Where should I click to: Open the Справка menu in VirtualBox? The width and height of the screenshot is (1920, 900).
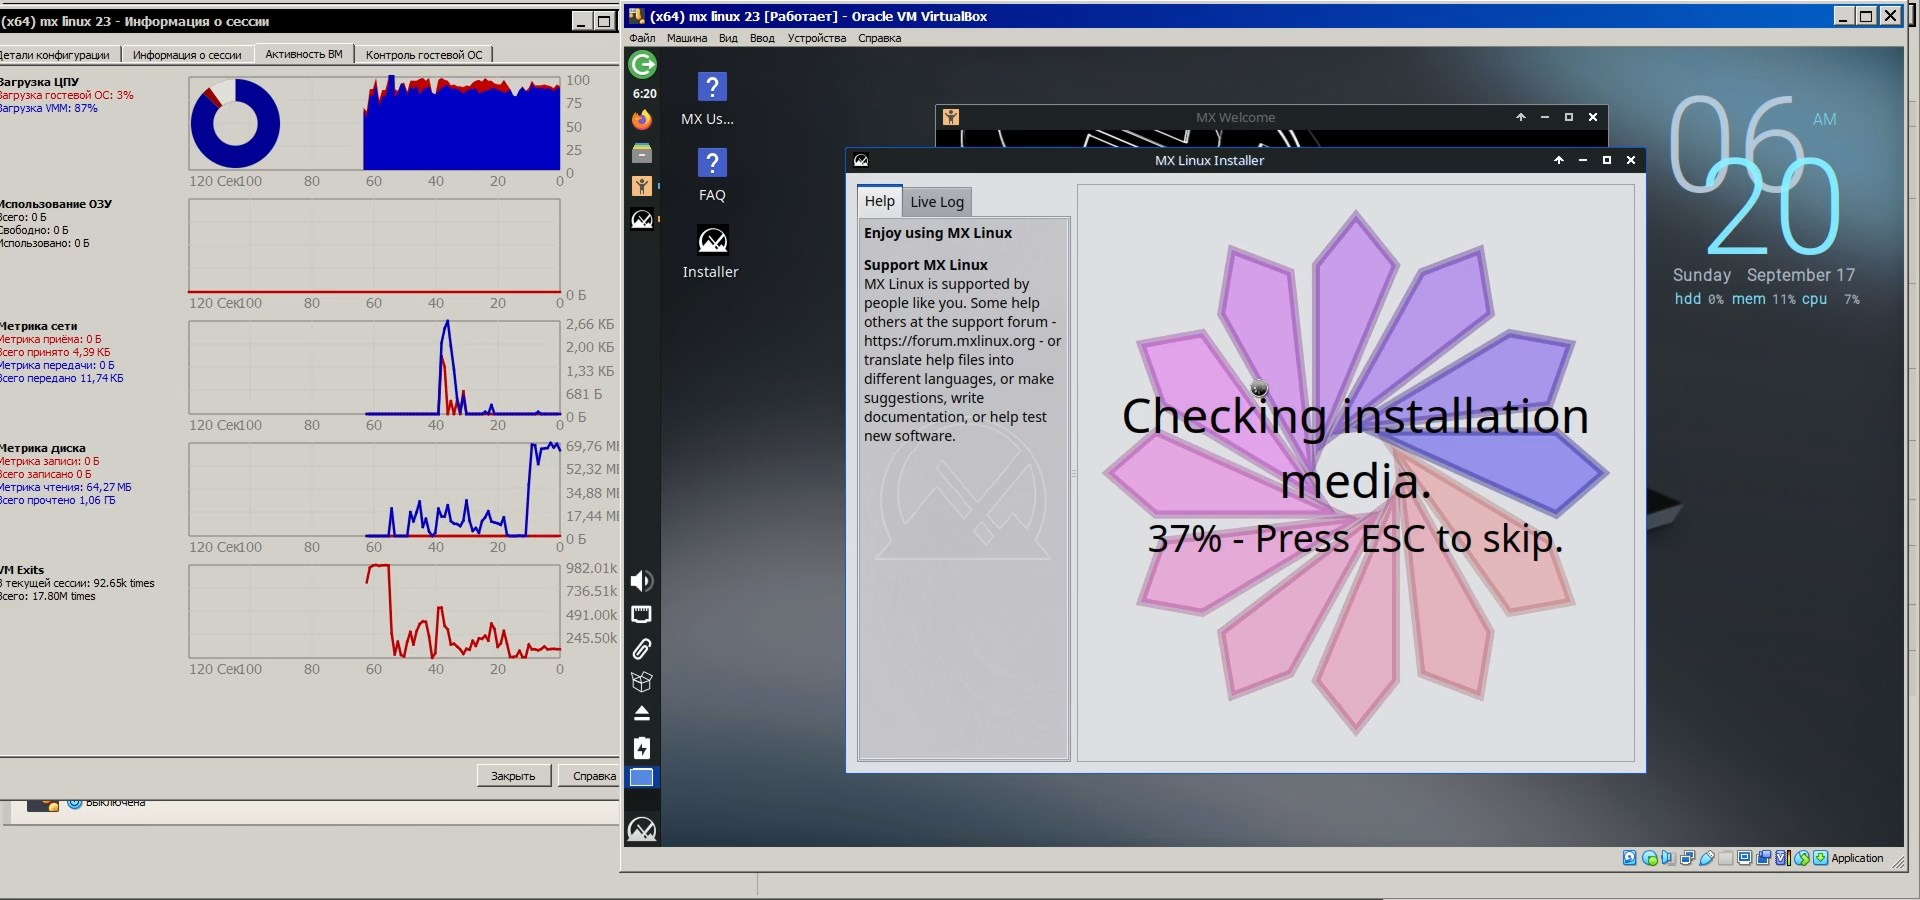click(x=879, y=38)
